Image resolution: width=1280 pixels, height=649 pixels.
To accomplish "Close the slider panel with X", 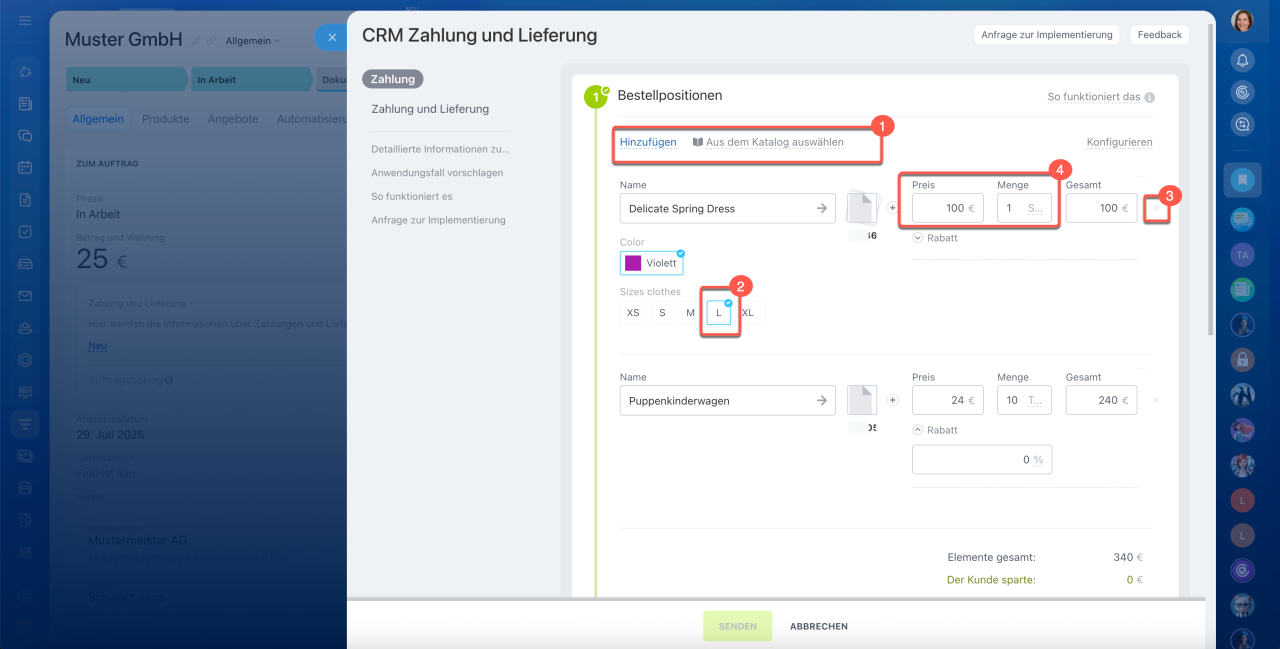I will [332, 38].
